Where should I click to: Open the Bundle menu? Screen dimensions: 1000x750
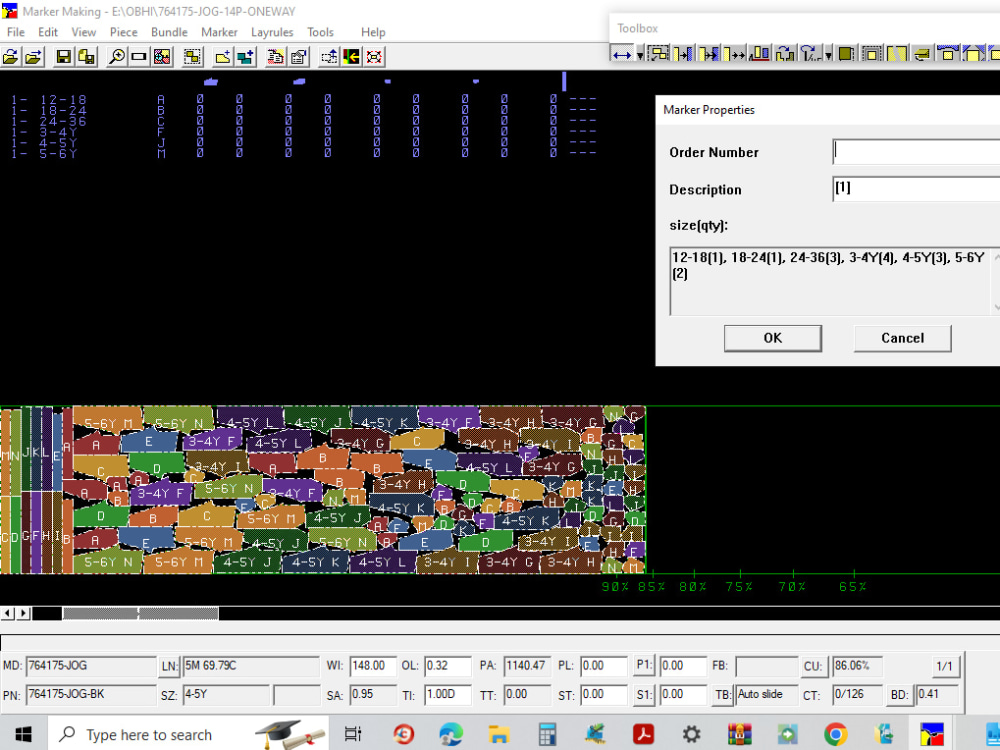pyautogui.click(x=169, y=32)
